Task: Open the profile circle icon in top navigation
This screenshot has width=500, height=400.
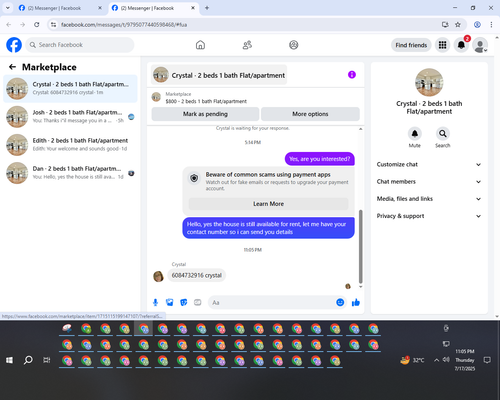Action: coord(294,45)
